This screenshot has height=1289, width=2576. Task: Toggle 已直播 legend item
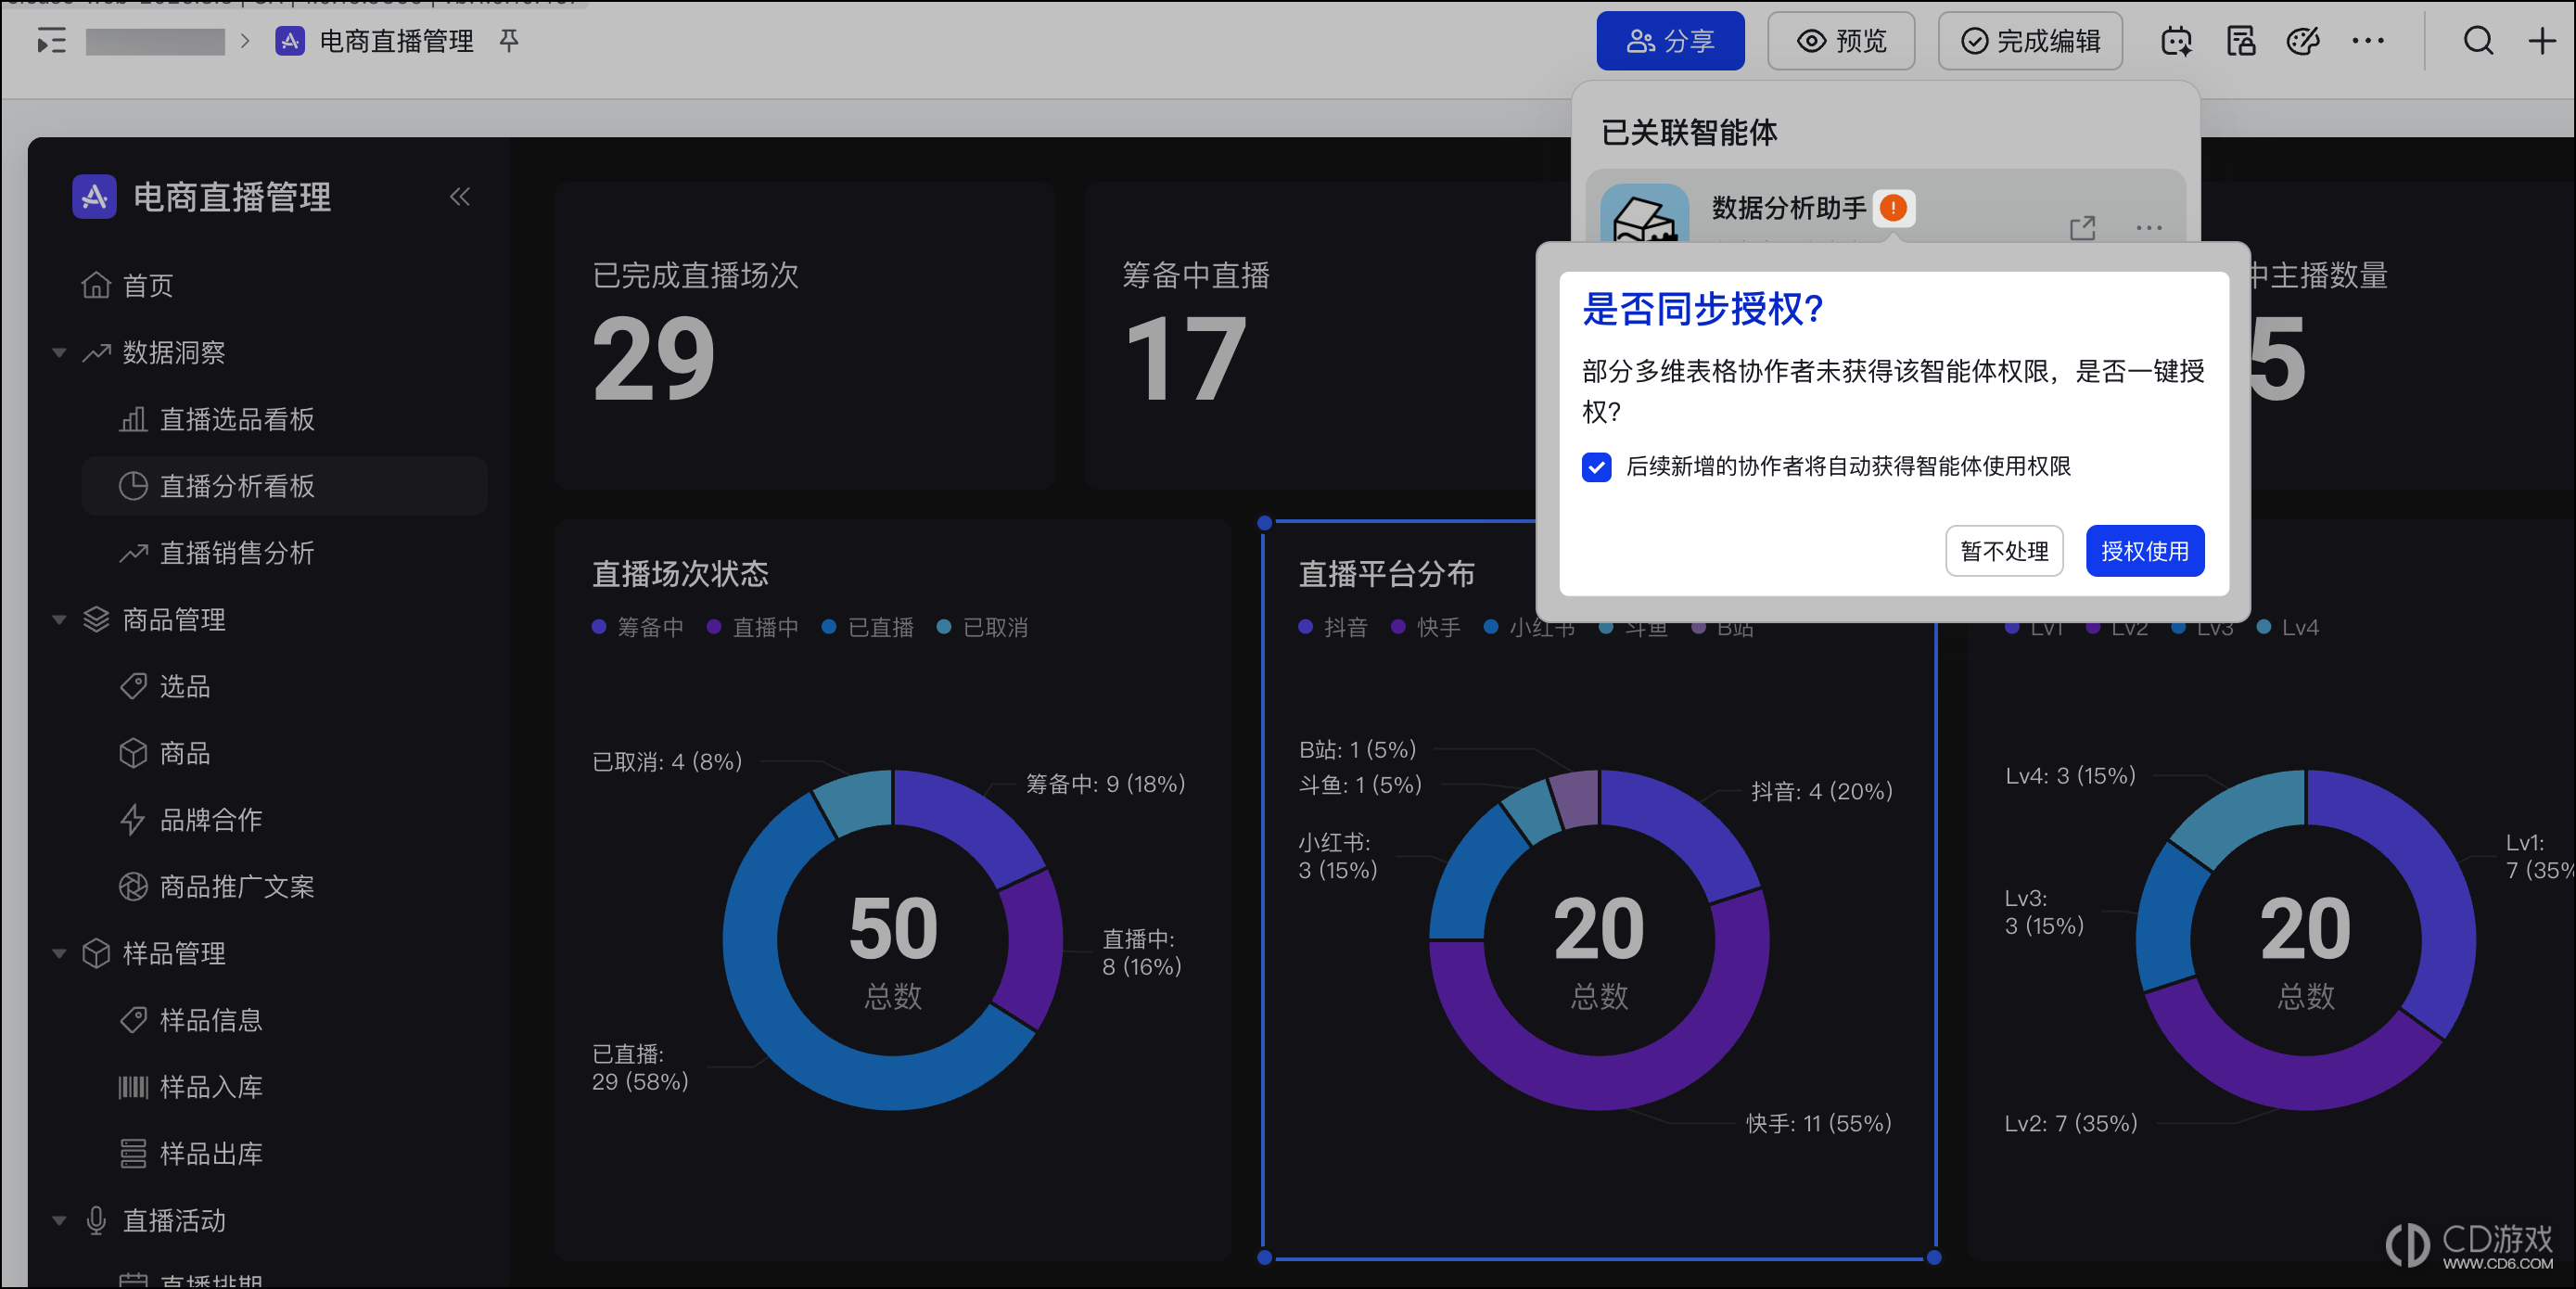868,627
